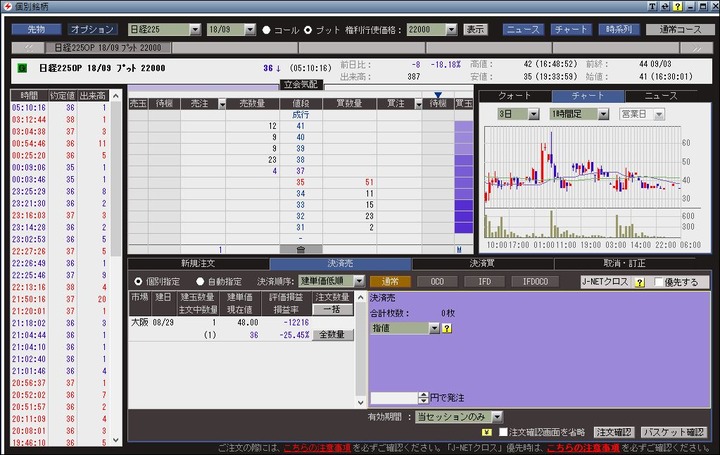
Task: Click the app icon in the title bar
Action: click(7, 6)
